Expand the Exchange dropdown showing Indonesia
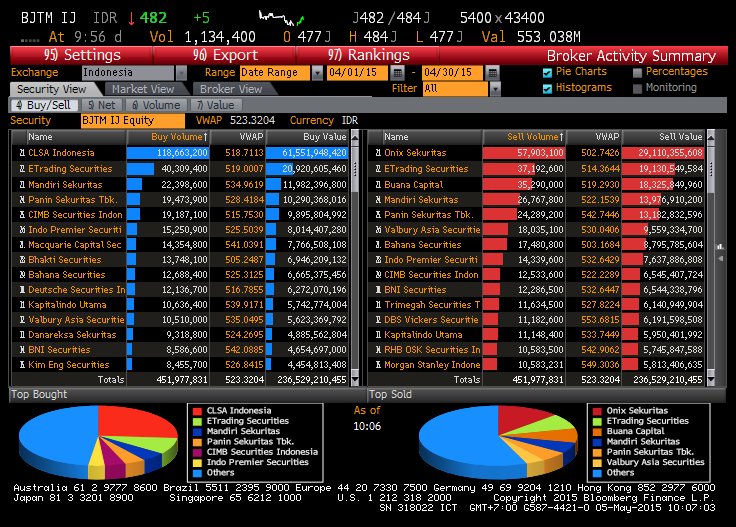 tap(127, 73)
